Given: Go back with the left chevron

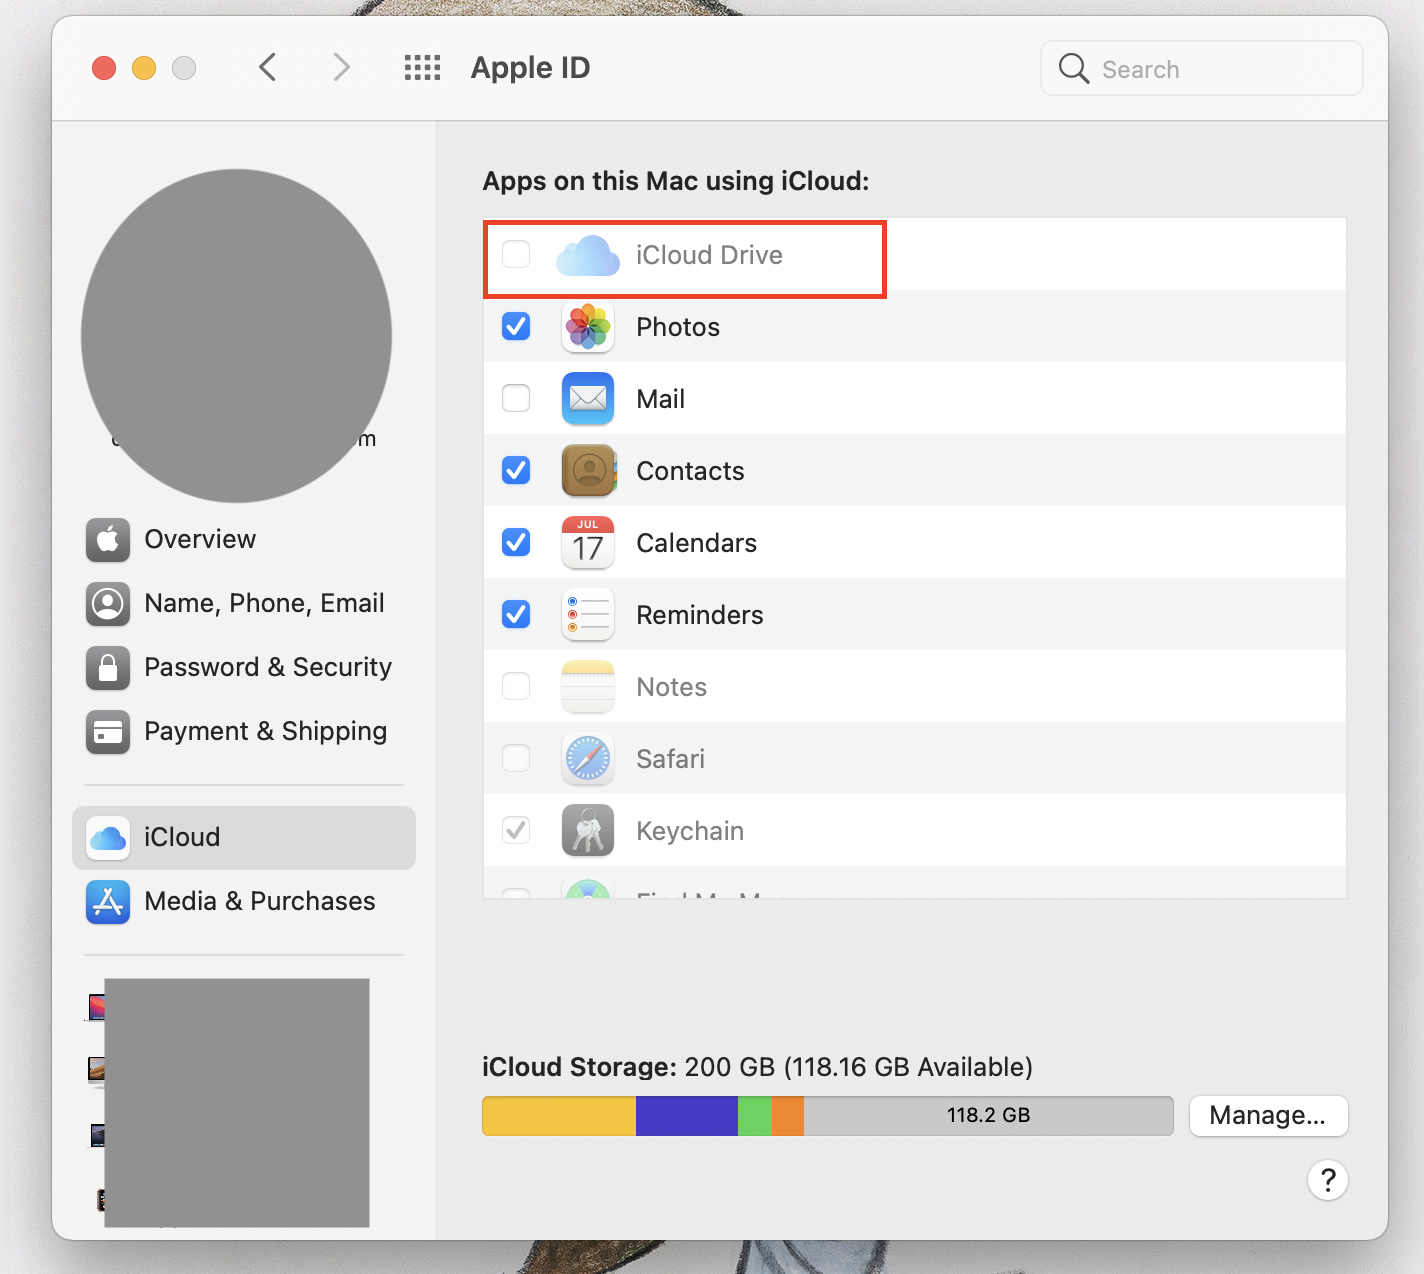Looking at the screenshot, I should (x=267, y=68).
